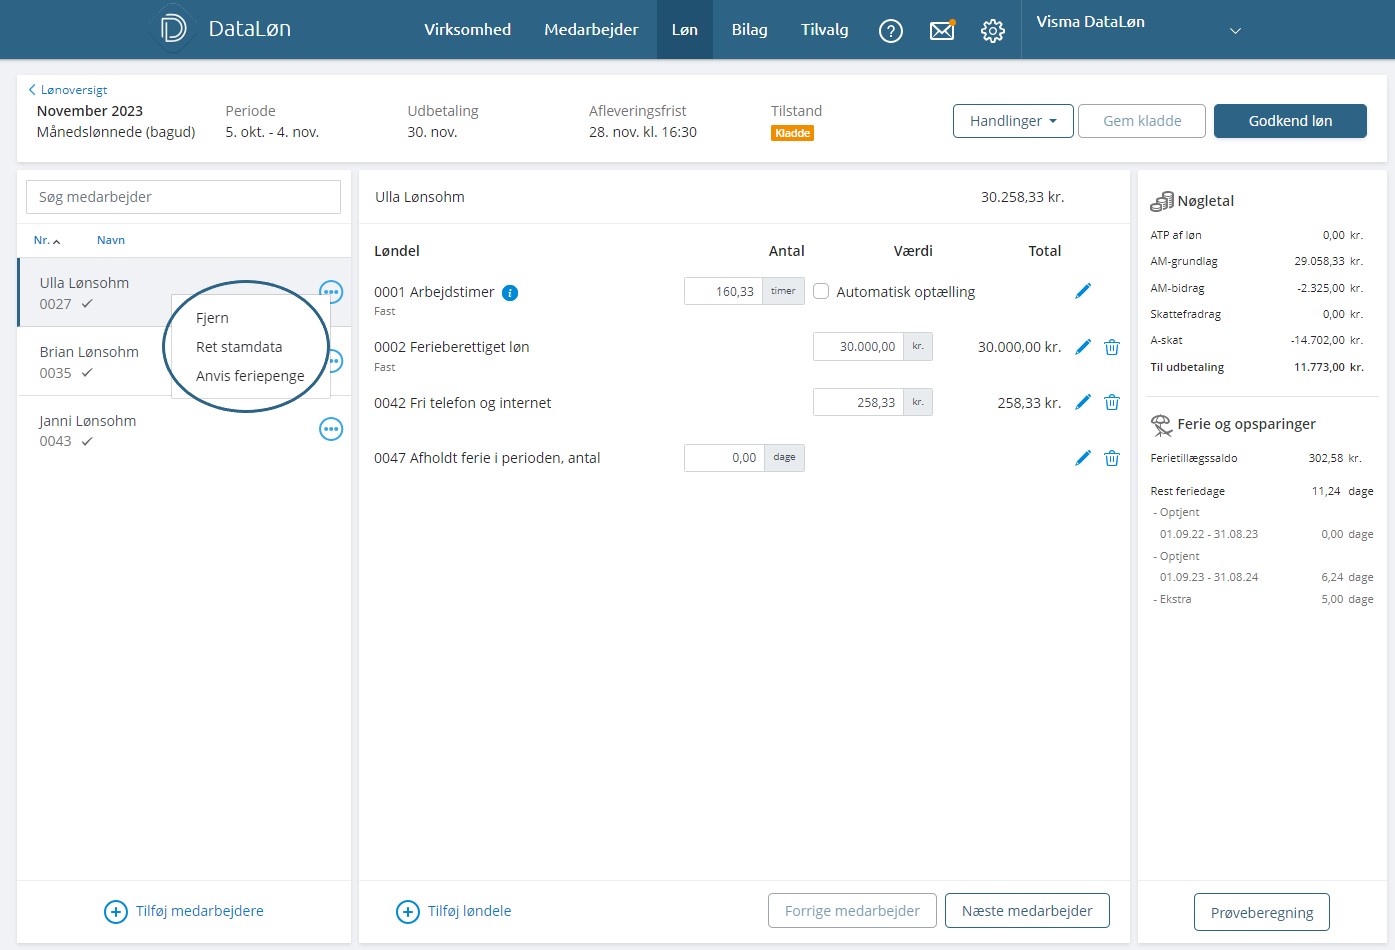Open the Medarbejder tab in navigation

[x=591, y=30]
